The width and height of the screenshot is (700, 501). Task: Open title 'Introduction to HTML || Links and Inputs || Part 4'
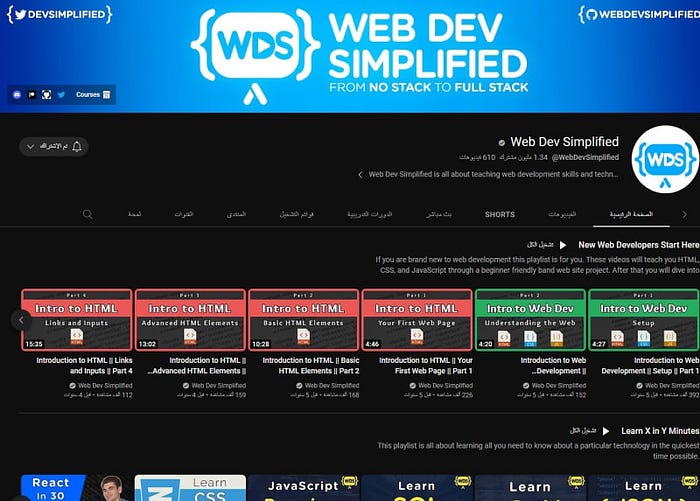point(84,365)
